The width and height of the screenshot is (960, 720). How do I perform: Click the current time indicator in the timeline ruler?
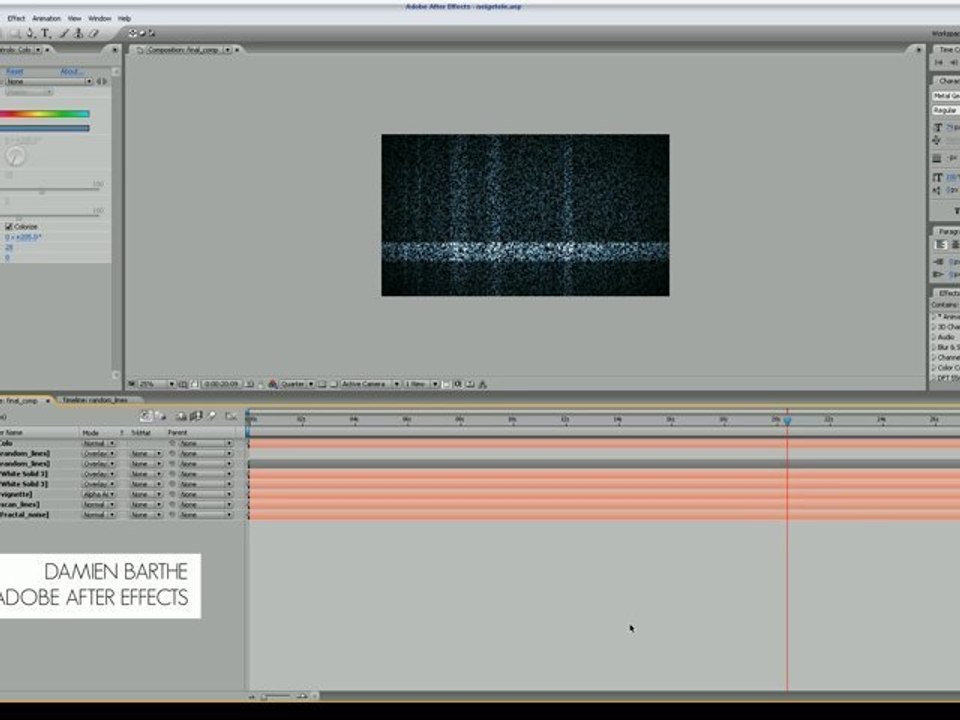pyautogui.click(x=787, y=421)
